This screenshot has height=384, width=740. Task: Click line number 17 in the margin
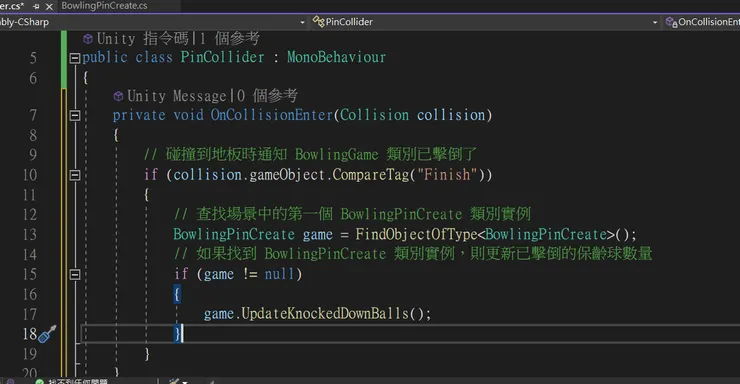tap(29, 314)
